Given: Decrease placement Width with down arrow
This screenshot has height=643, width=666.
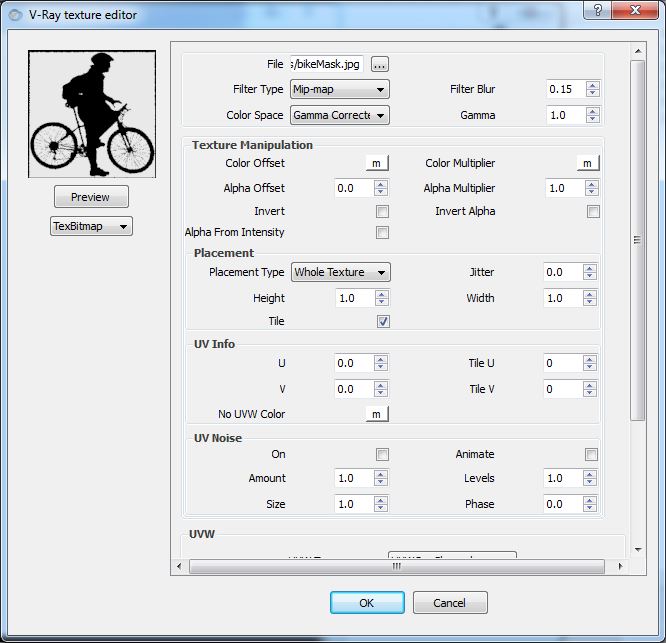Looking at the screenshot, I should 590,302.
